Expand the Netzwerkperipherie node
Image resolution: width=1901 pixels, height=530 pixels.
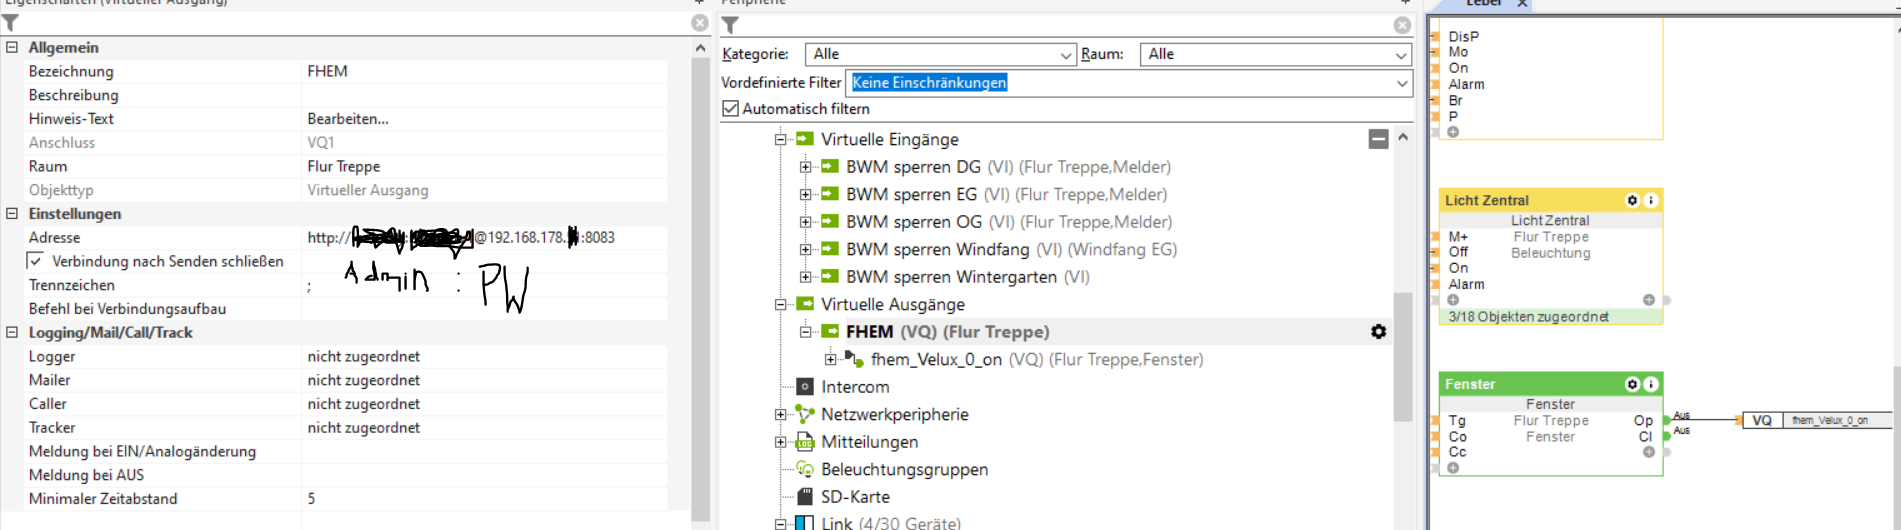tap(781, 414)
